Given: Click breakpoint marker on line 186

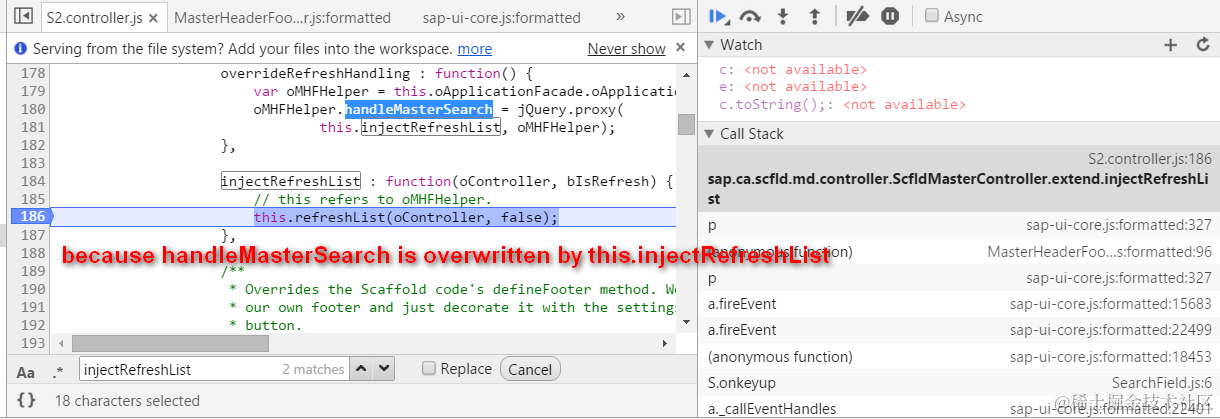Looking at the screenshot, I should tap(33, 217).
